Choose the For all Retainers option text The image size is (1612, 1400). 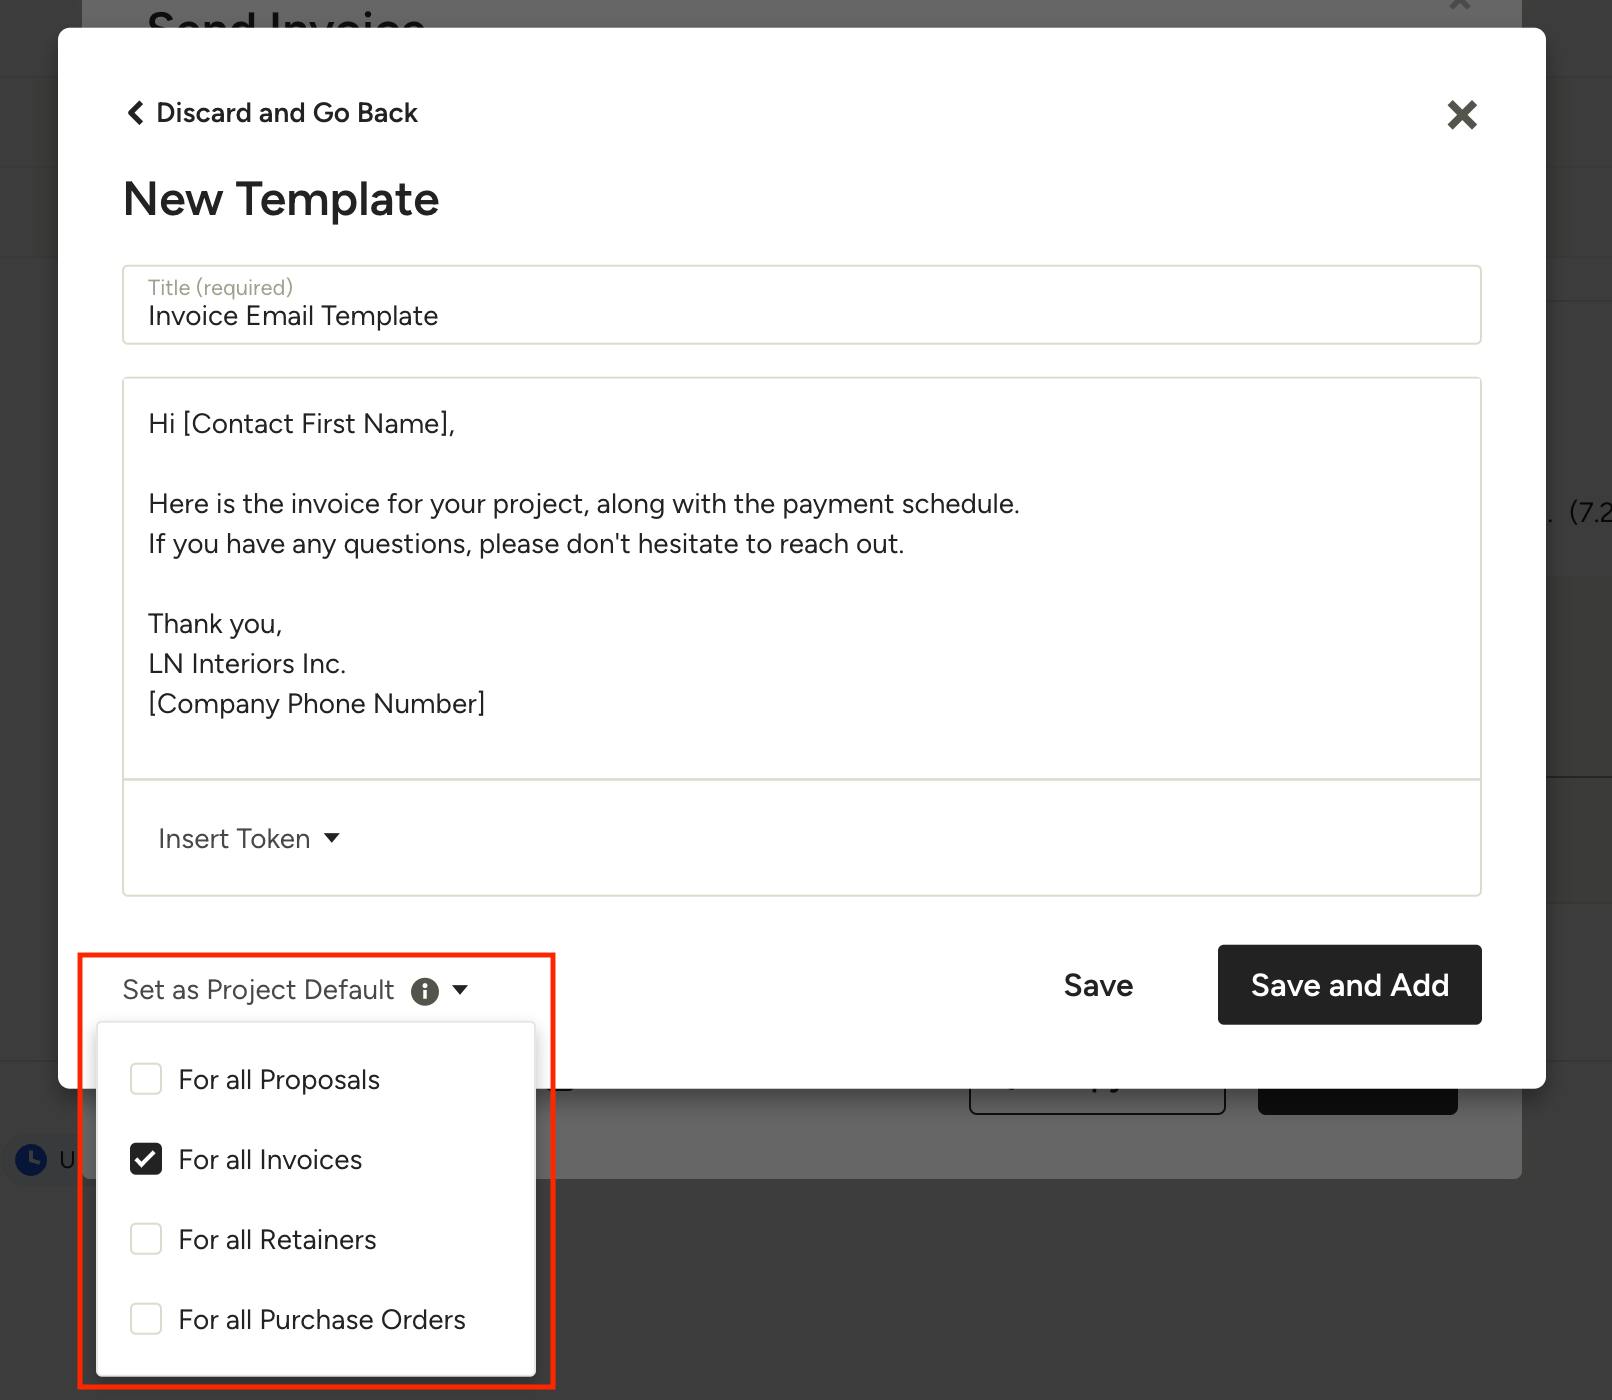[277, 1240]
